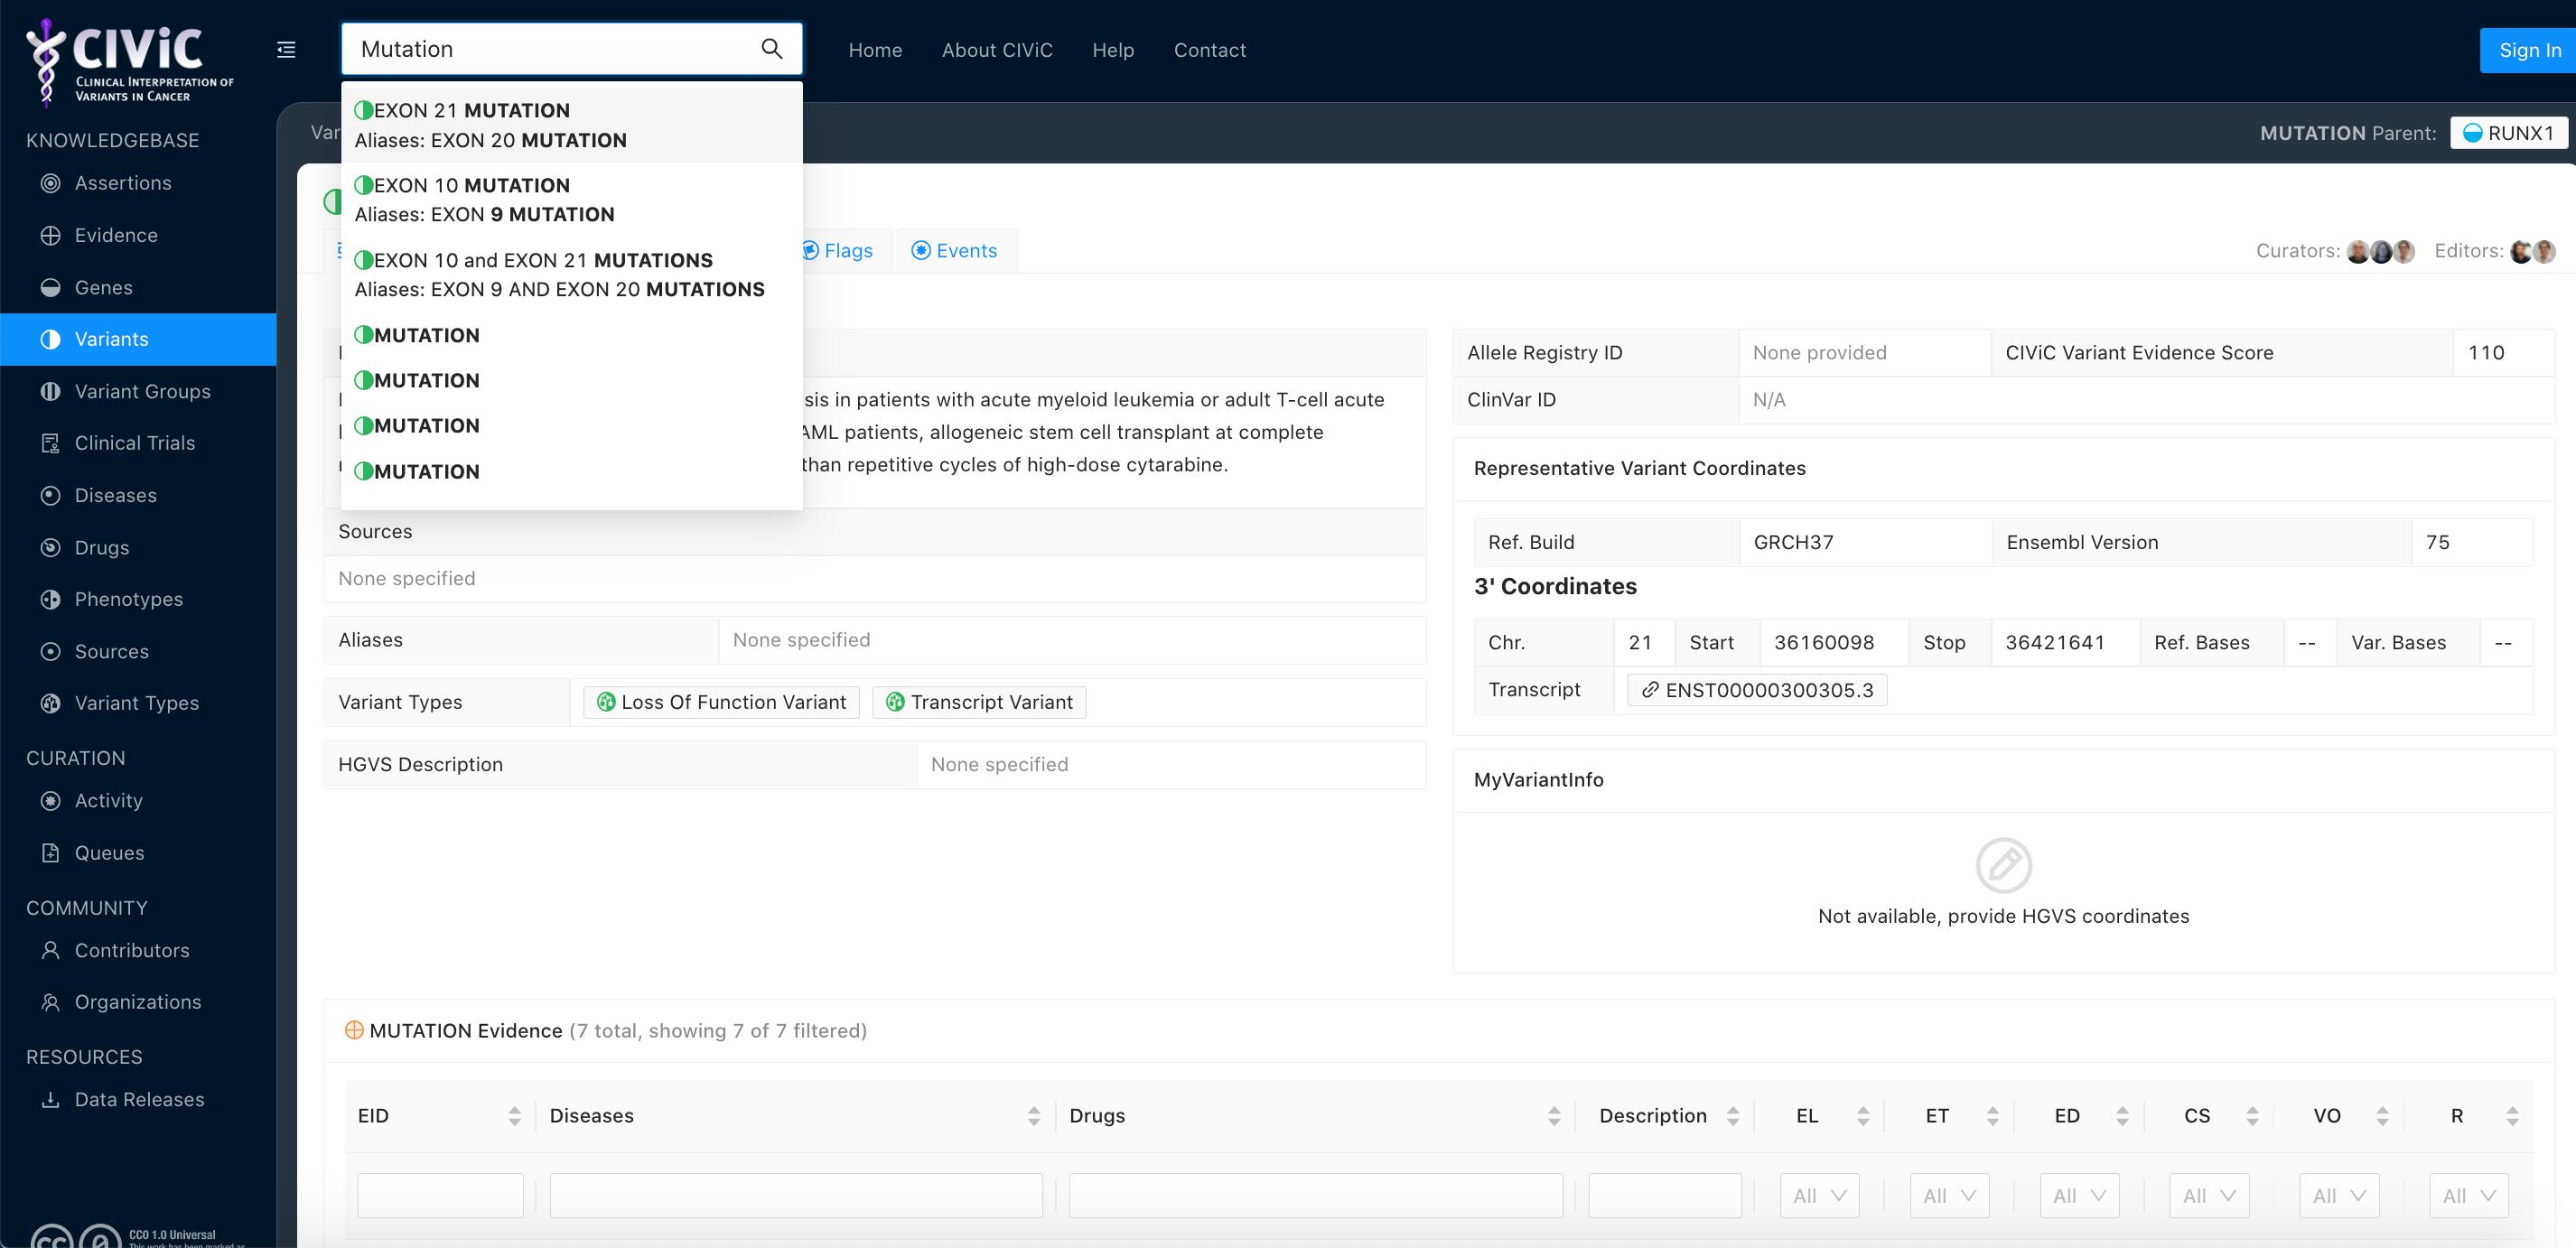Click the Data Releases download icon
2576x1248 pixels.
tap(50, 1099)
